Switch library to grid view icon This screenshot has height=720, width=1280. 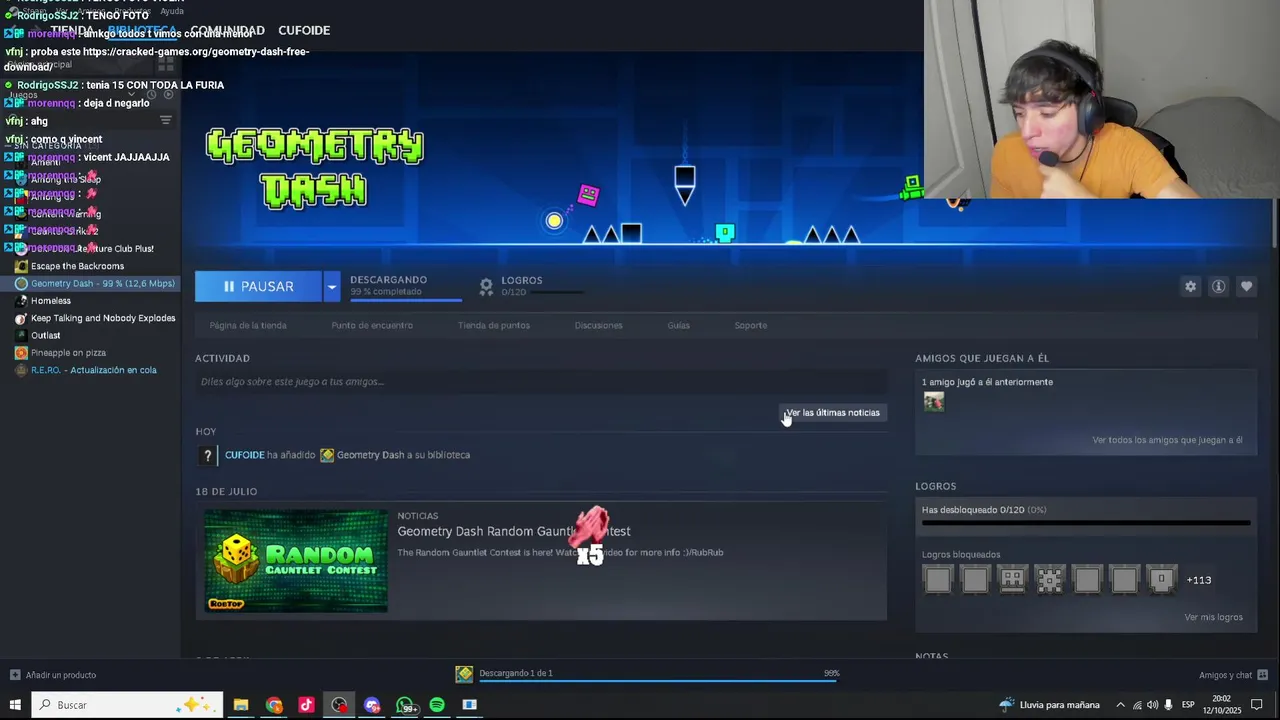point(166,64)
